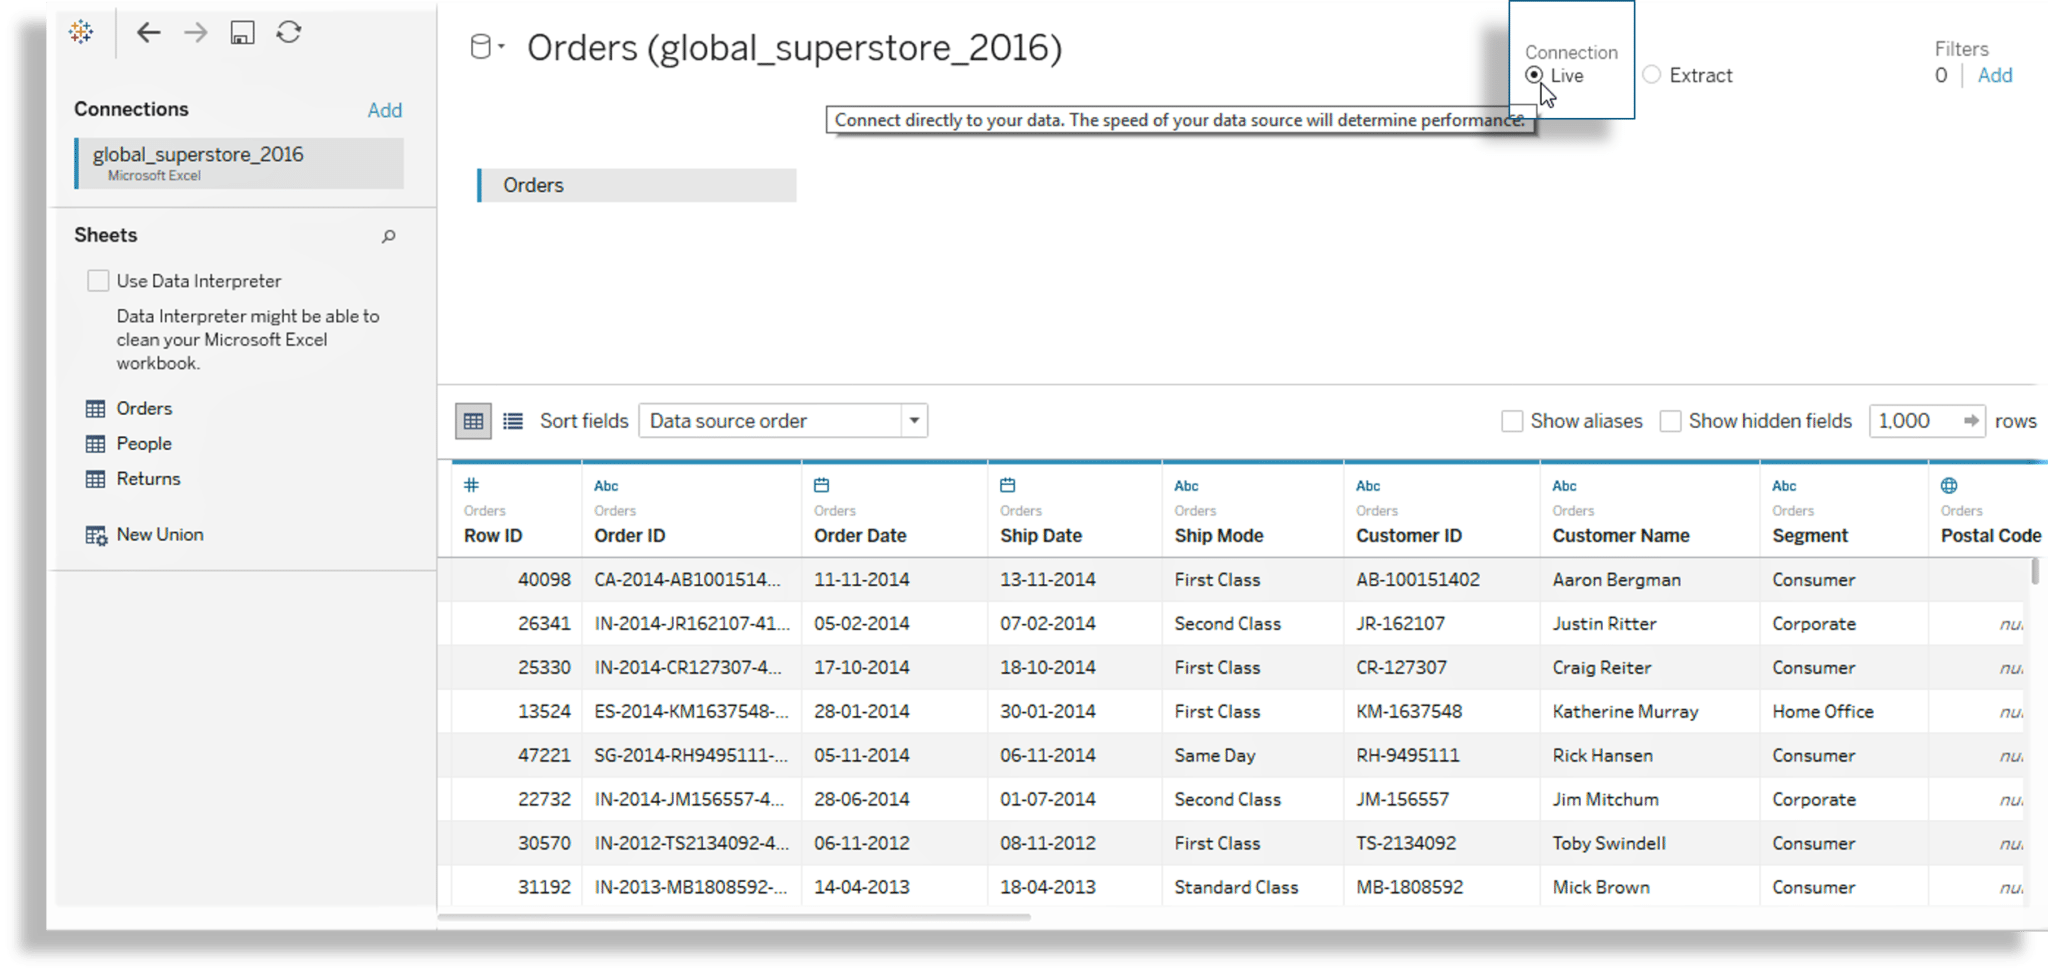The width and height of the screenshot is (2048, 973).
Task: Click the cell "Same Day"
Action: [x=1214, y=756]
